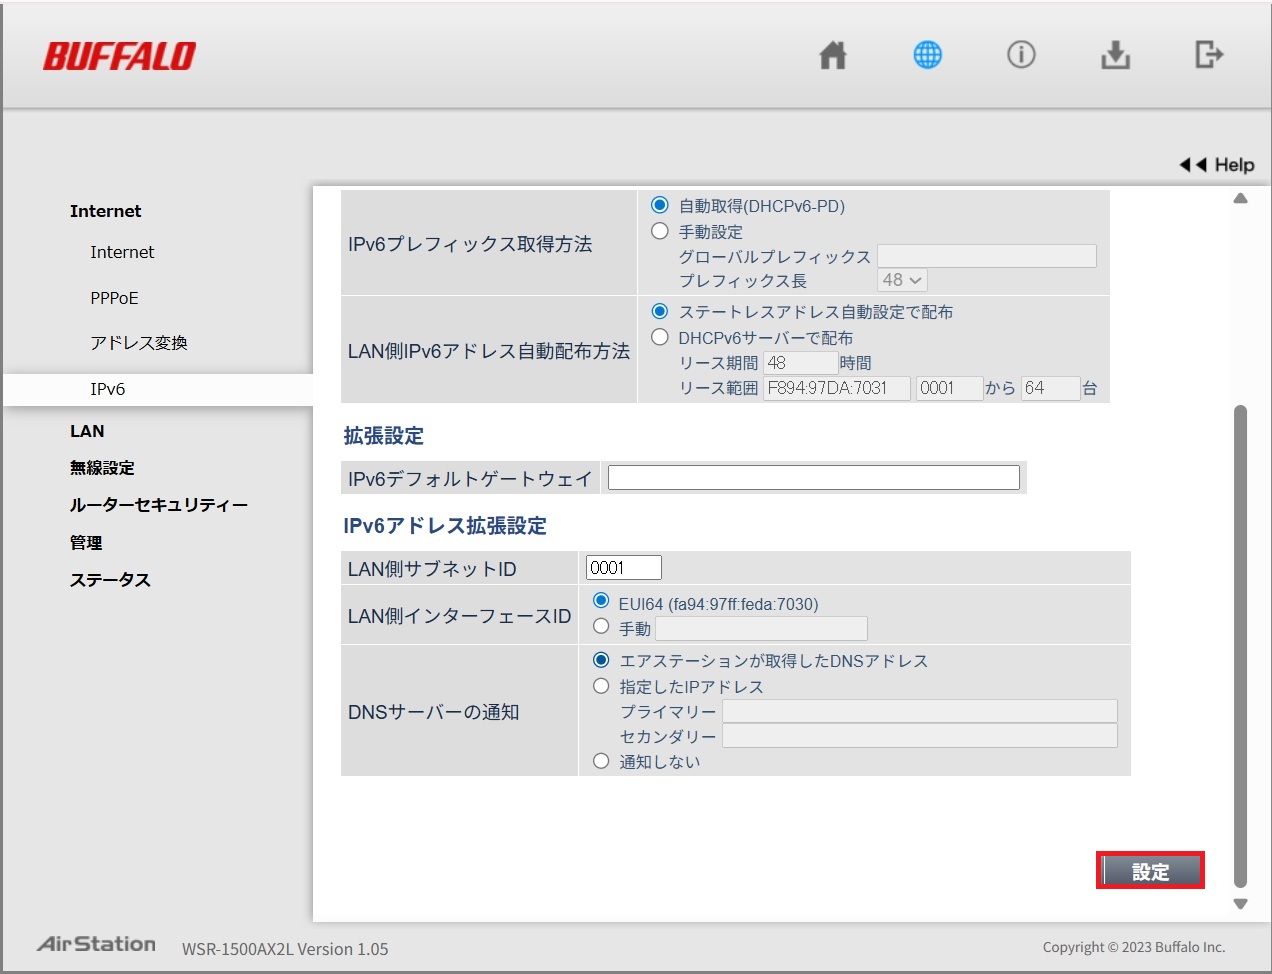Click the グローバルプレフィックス input field
The width and height of the screenshot is (1272, 974).
pos(987,256)
